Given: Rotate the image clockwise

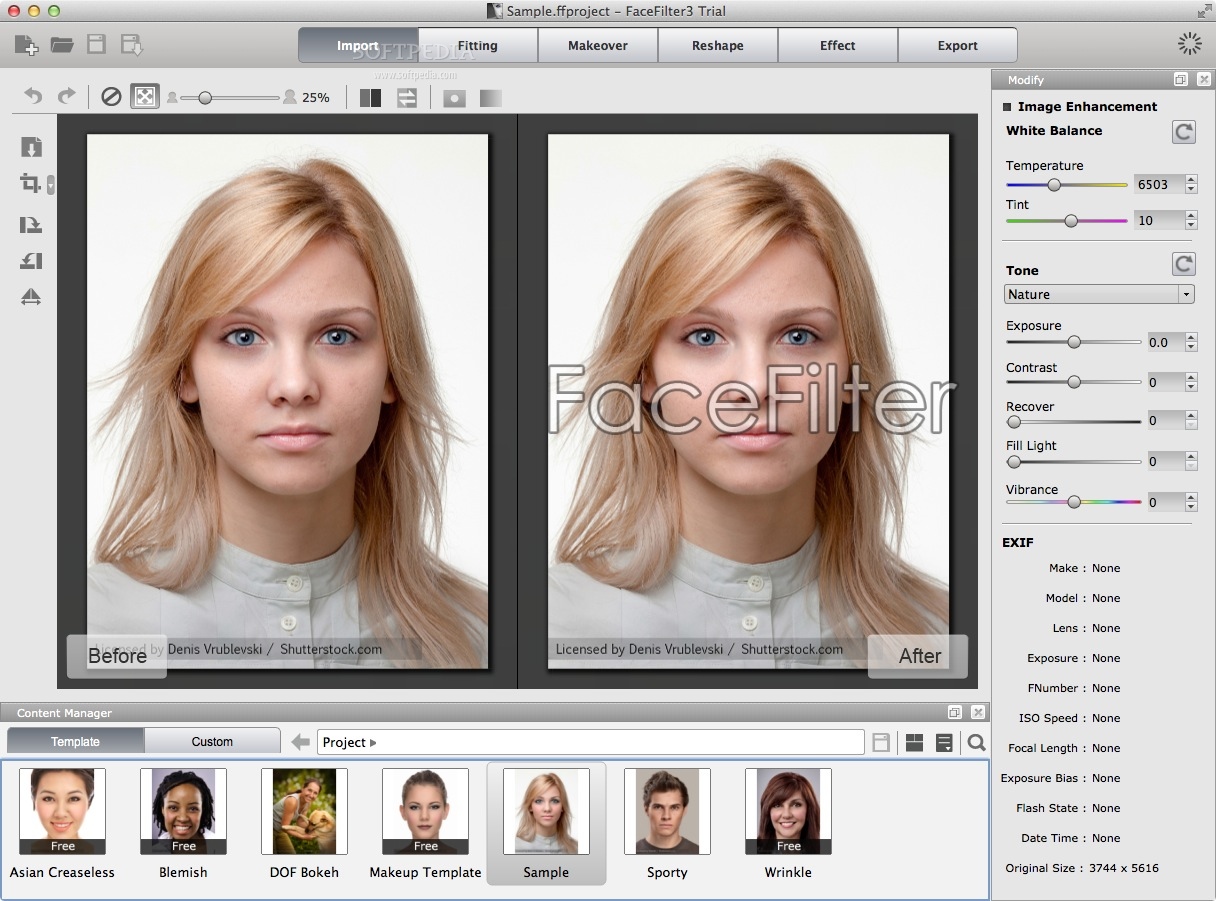Looking at the screenshot, I should (30, 225).
